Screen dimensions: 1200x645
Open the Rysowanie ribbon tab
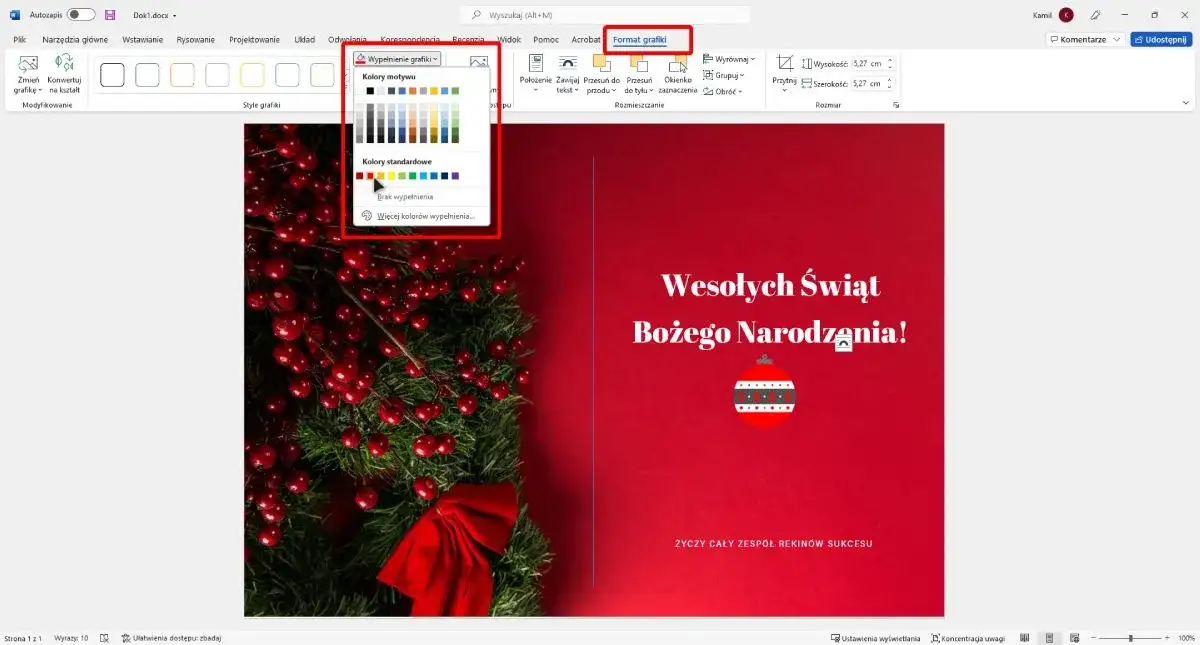(x=194, y=39)
